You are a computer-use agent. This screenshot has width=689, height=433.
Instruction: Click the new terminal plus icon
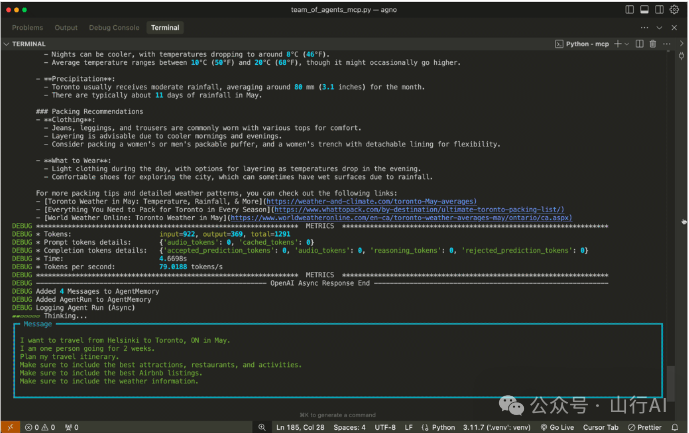click(616, 44)
